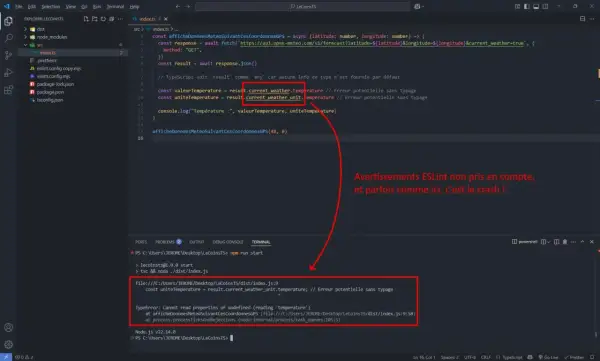
Task: Open package.json file
Action: [50, 92]
